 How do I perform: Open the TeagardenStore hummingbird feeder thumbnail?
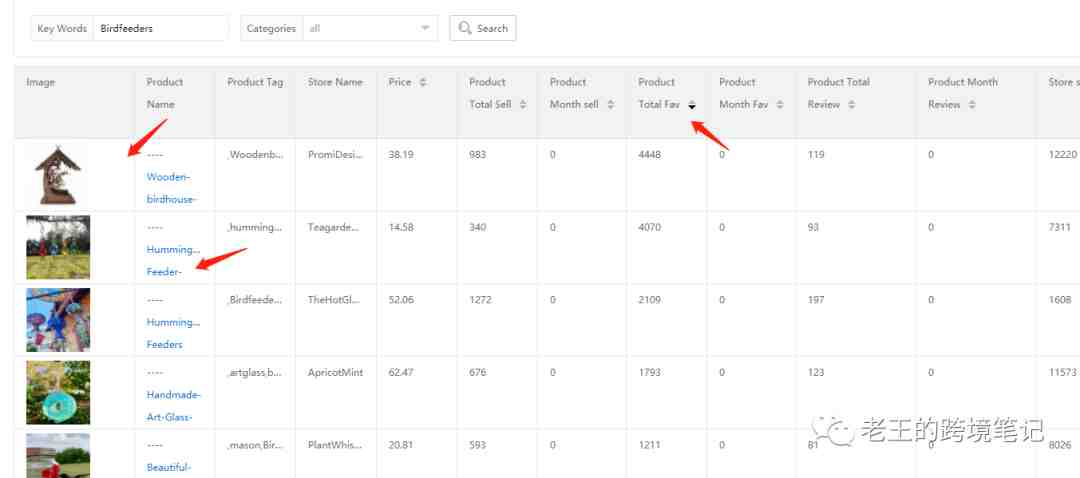tap(58, 247)
